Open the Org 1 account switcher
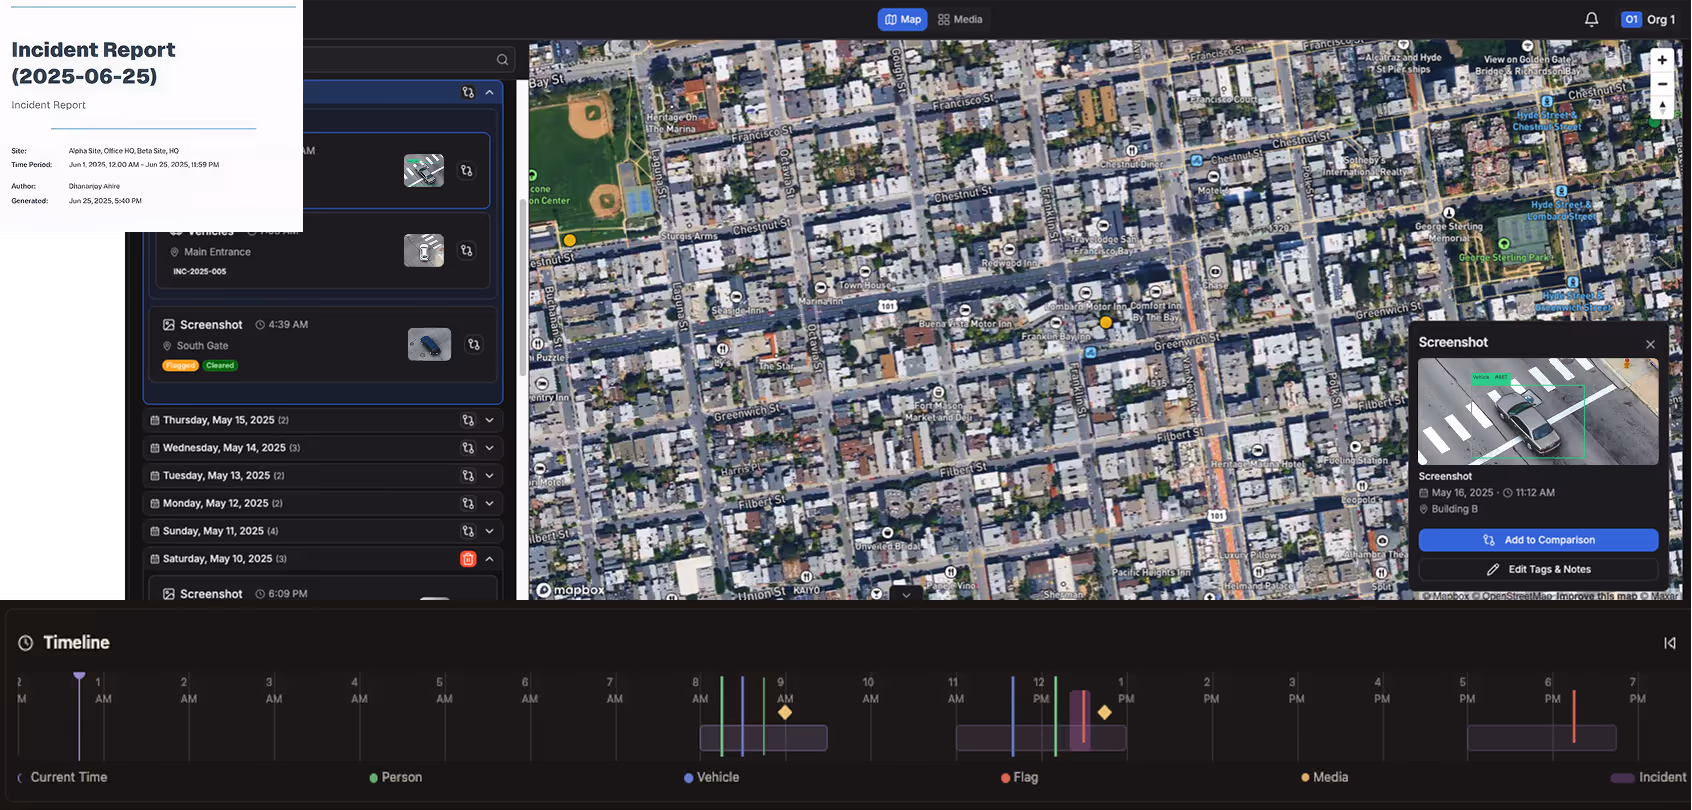The width and height of the screenshot is (1692, 810). (x=1648, y=19)
